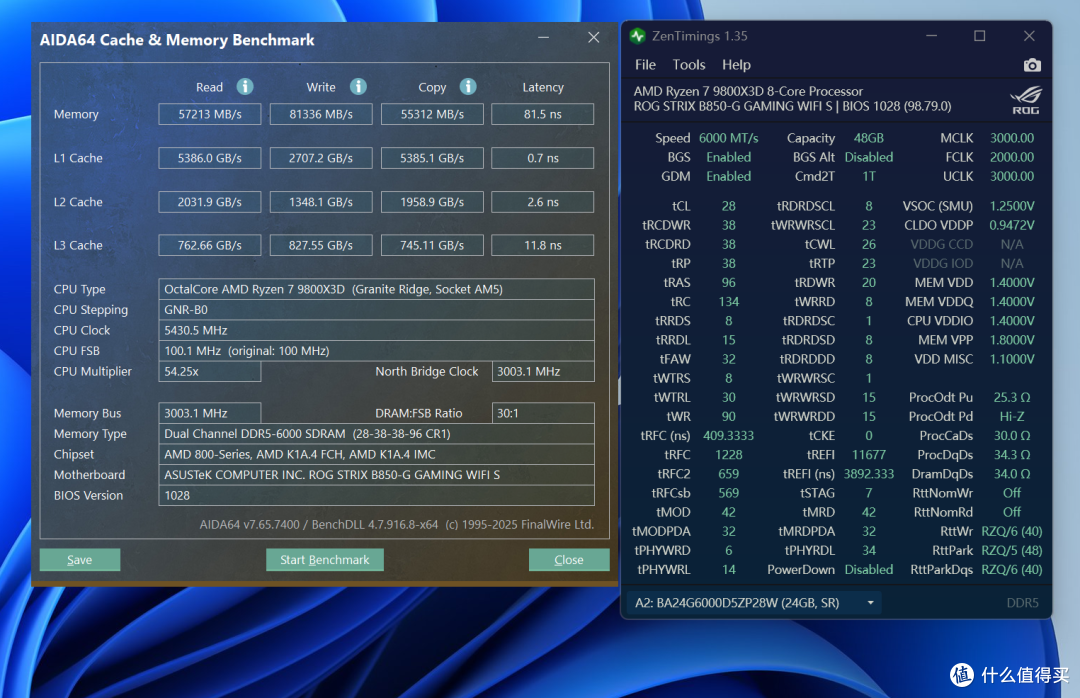Click the Write info icon in AIDA64

[358, 87]
